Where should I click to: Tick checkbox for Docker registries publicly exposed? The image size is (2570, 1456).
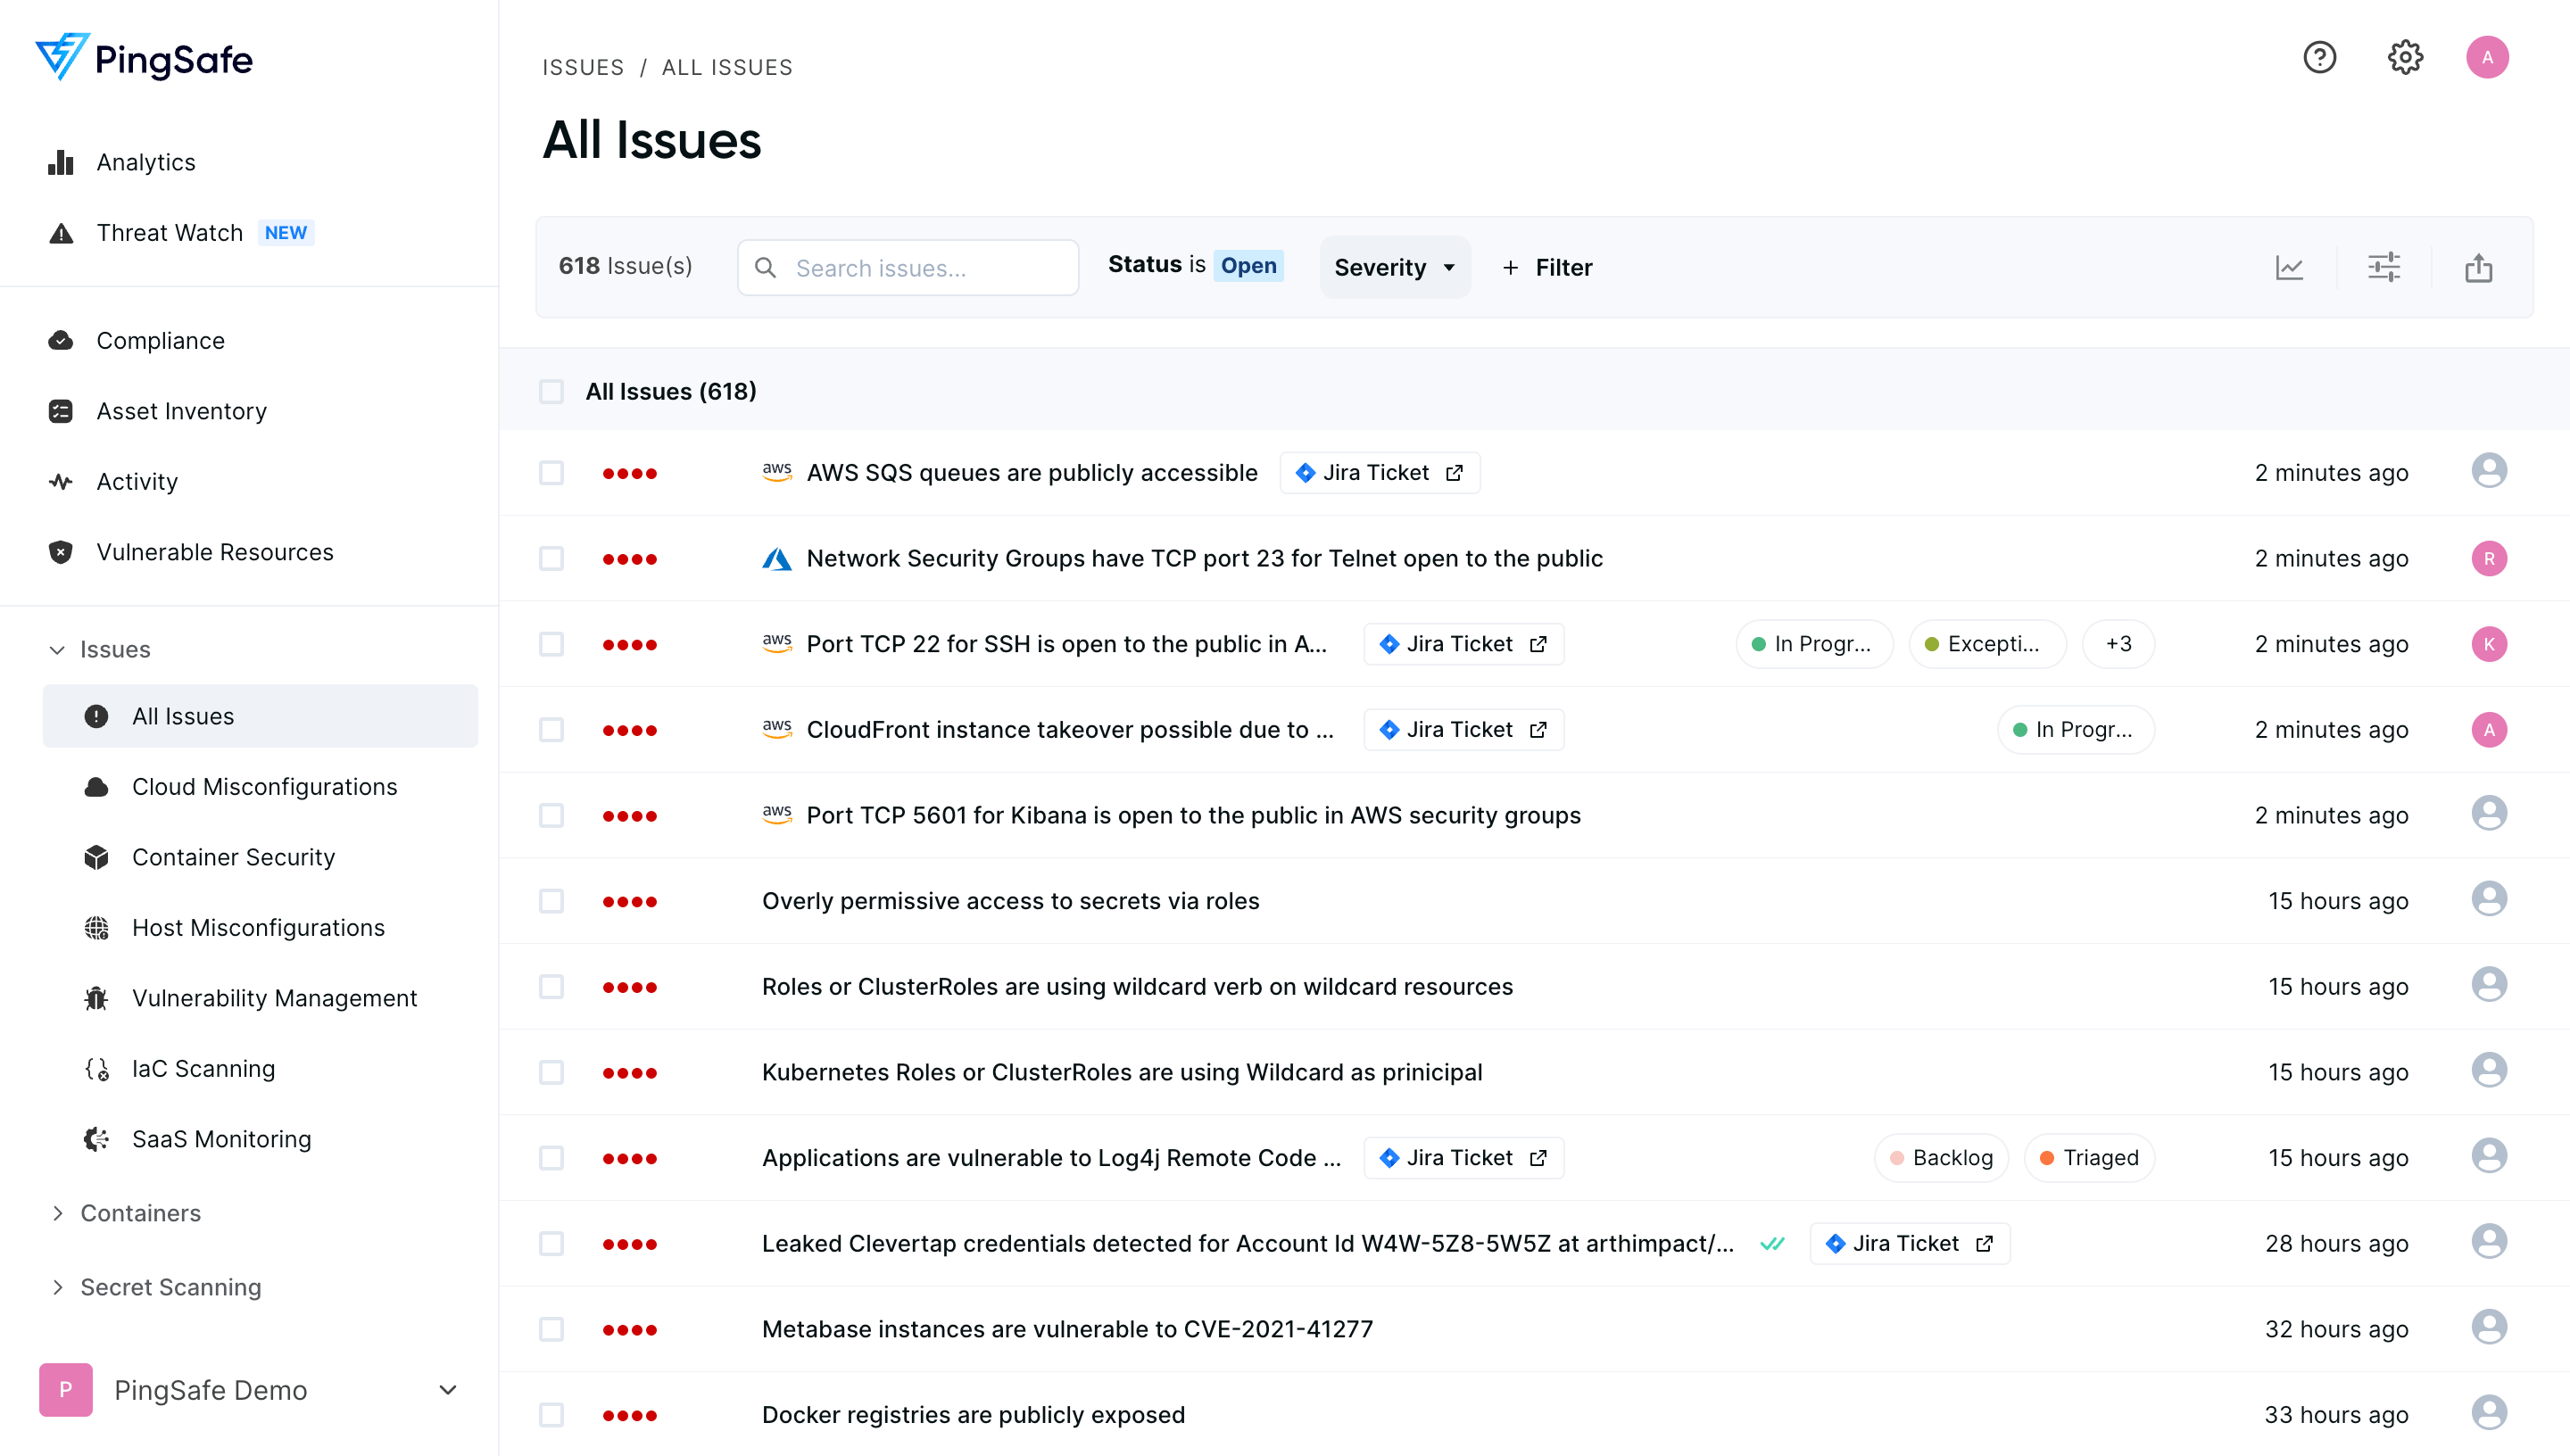pos(551,1414)
